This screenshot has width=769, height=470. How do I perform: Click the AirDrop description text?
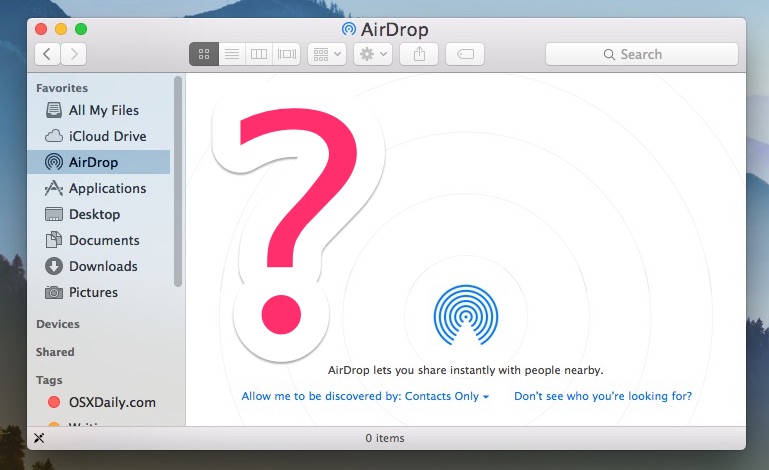[x=465, y=370]
